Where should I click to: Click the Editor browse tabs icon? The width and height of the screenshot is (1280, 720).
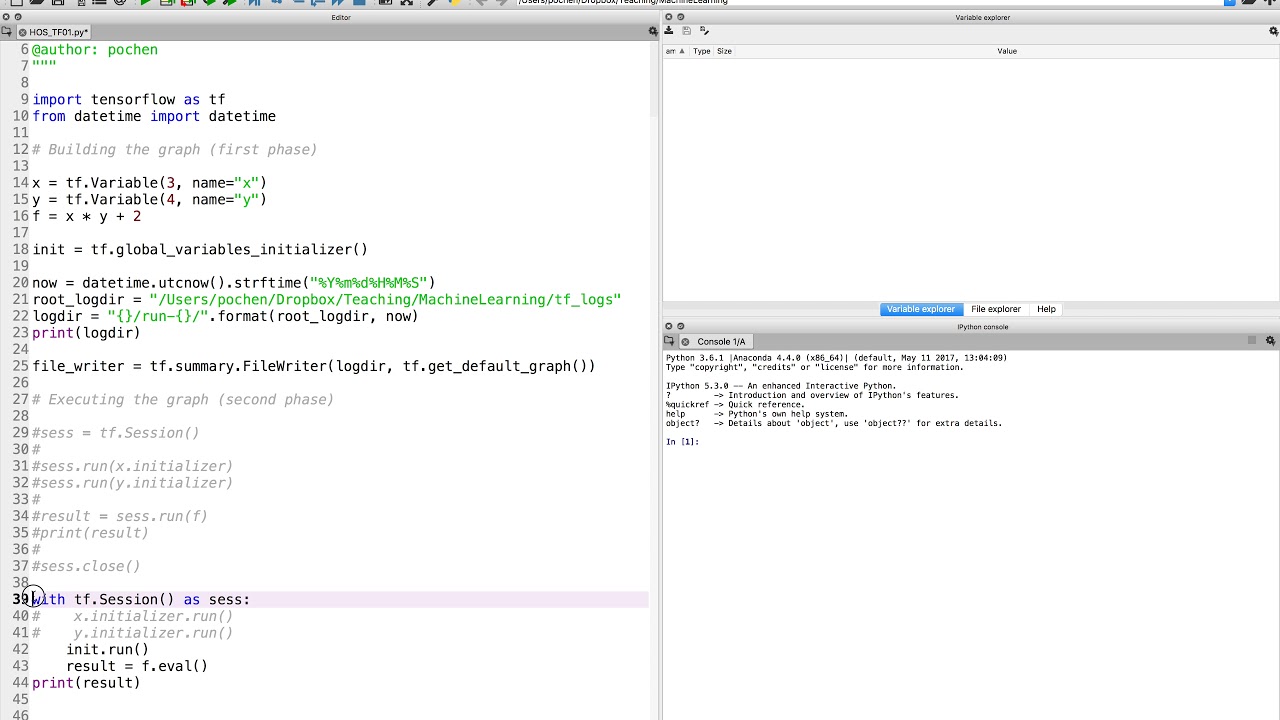(x=6, y=32)
